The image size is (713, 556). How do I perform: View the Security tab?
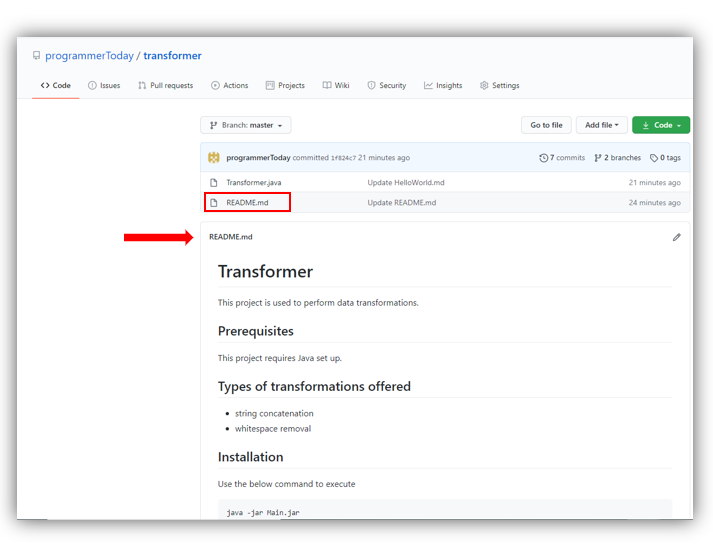point(387,85)
